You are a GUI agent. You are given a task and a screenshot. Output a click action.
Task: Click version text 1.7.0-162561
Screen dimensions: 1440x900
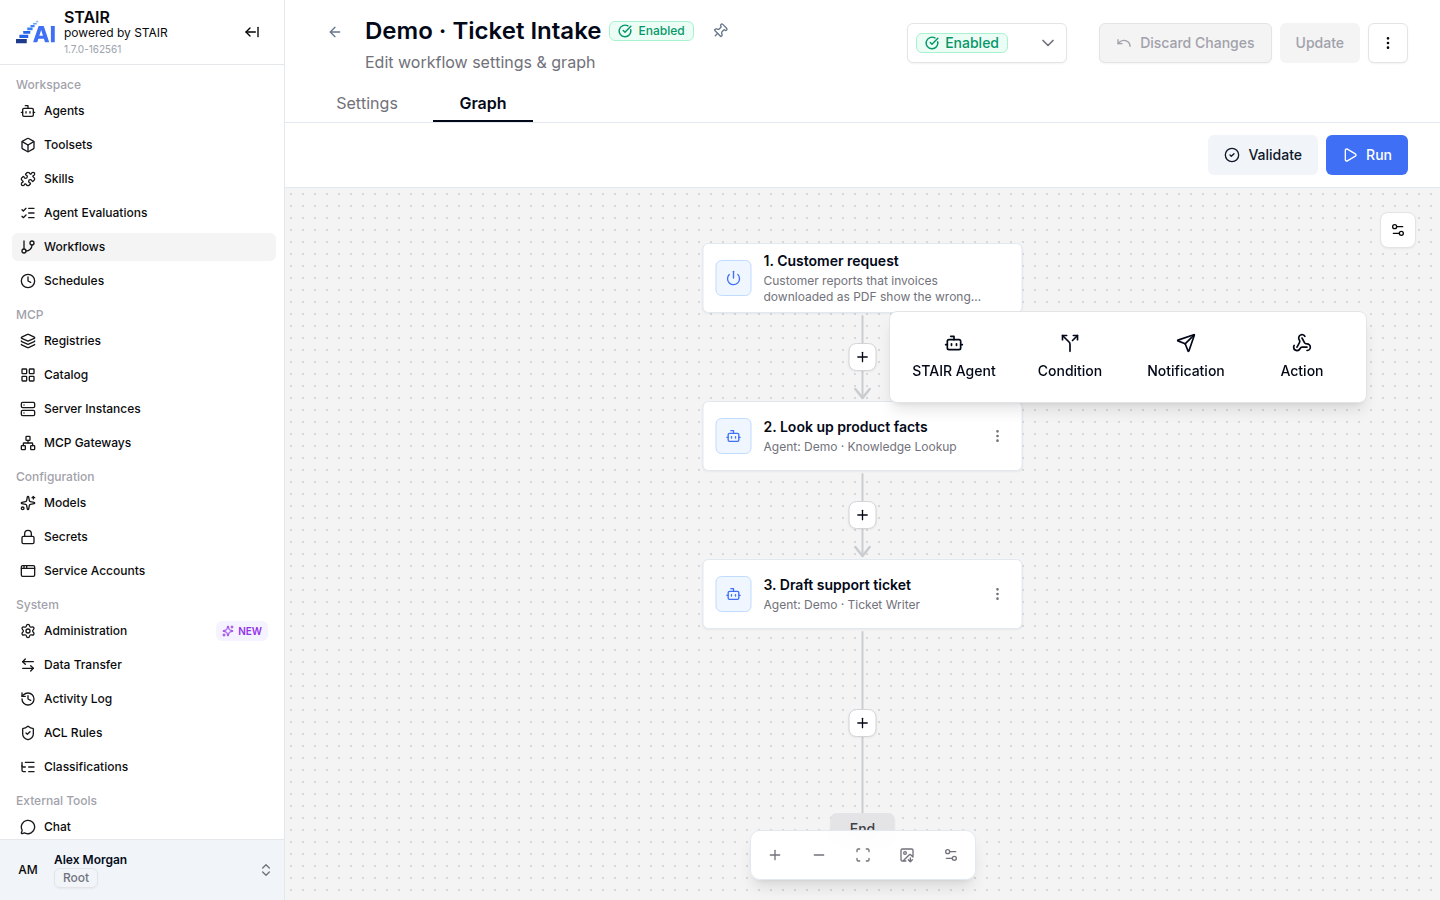point(93,49)
